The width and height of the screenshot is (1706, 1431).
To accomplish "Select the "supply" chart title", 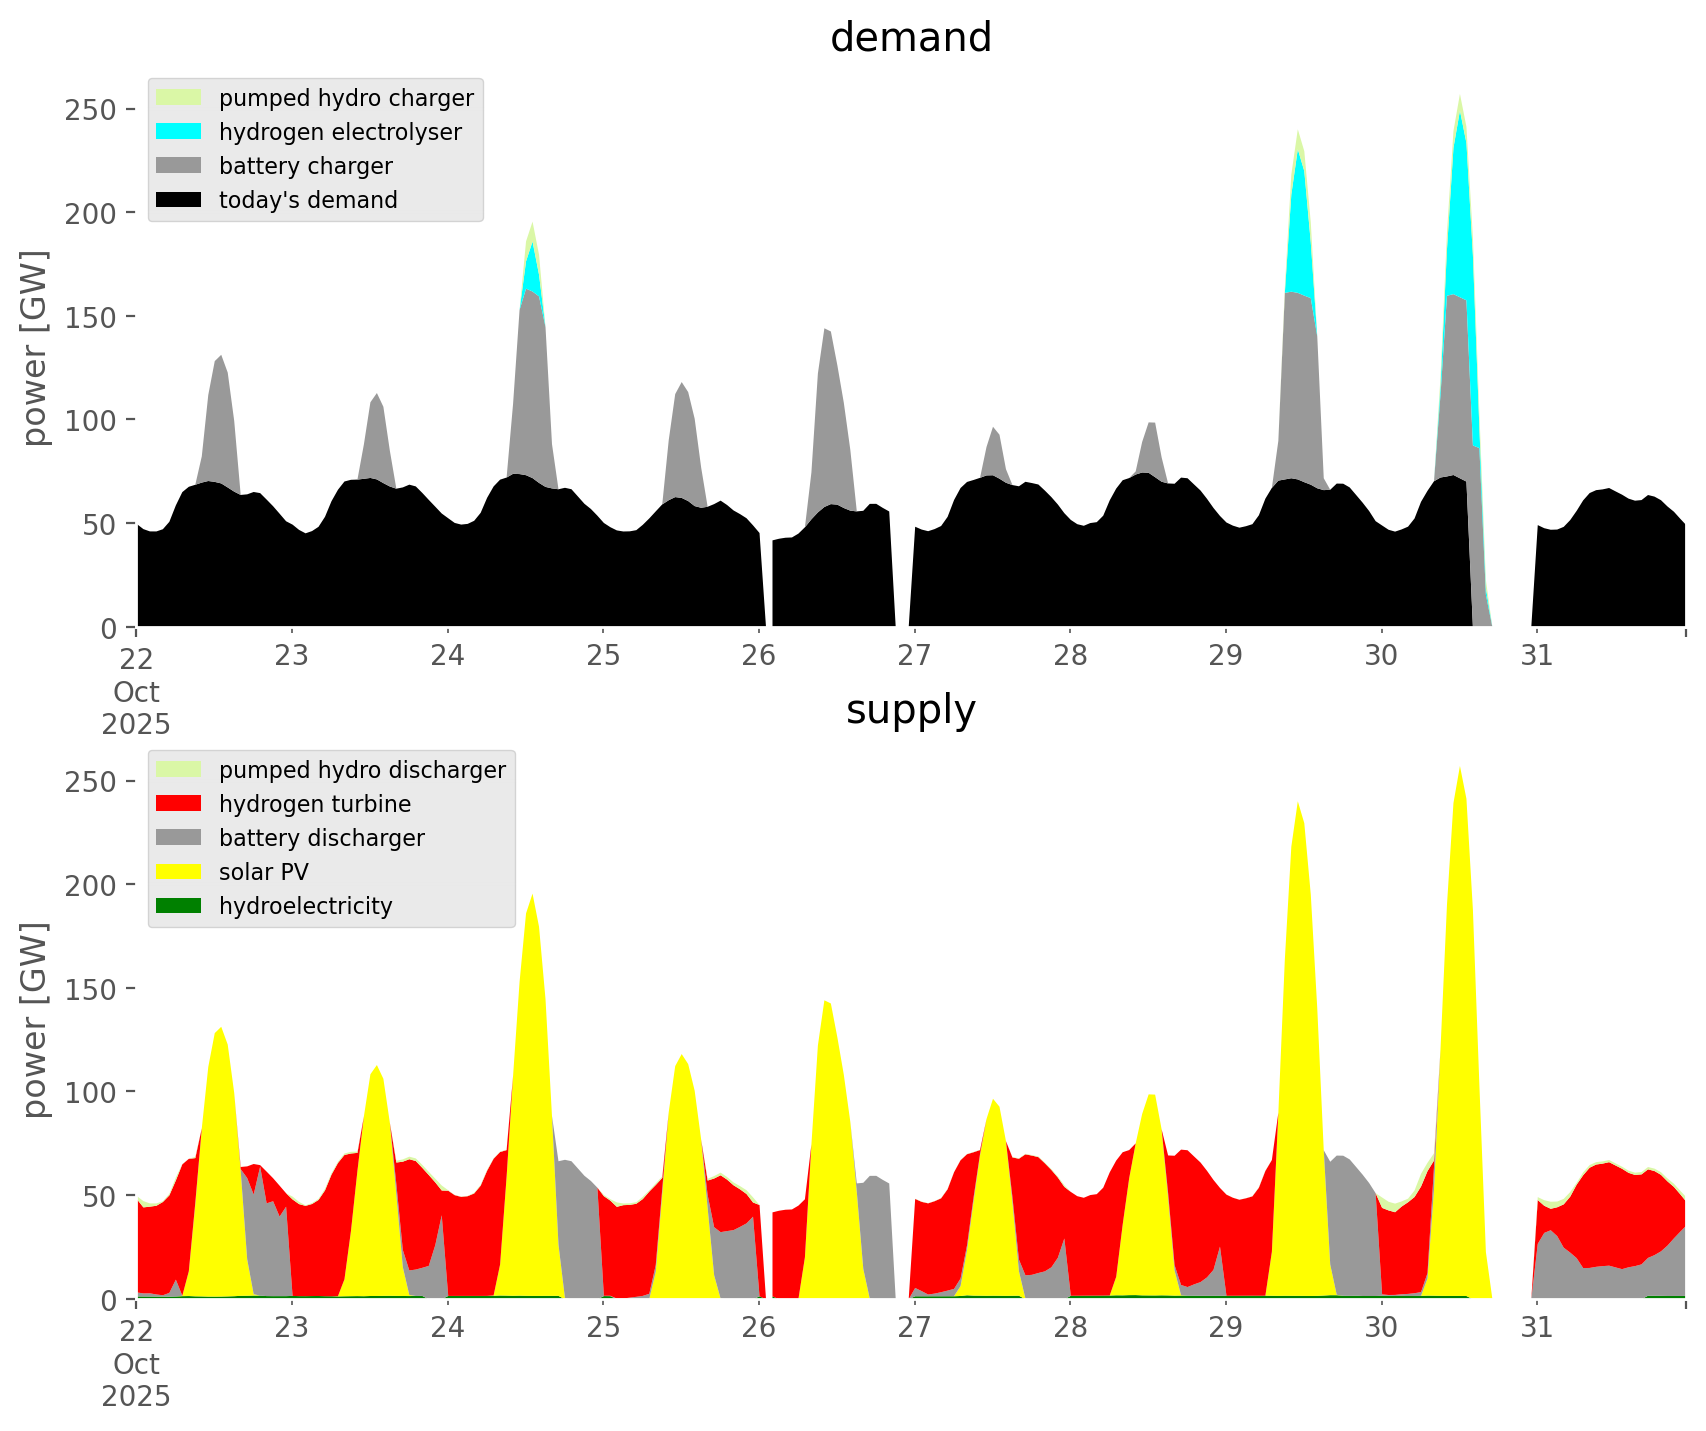I will [910, 710].
